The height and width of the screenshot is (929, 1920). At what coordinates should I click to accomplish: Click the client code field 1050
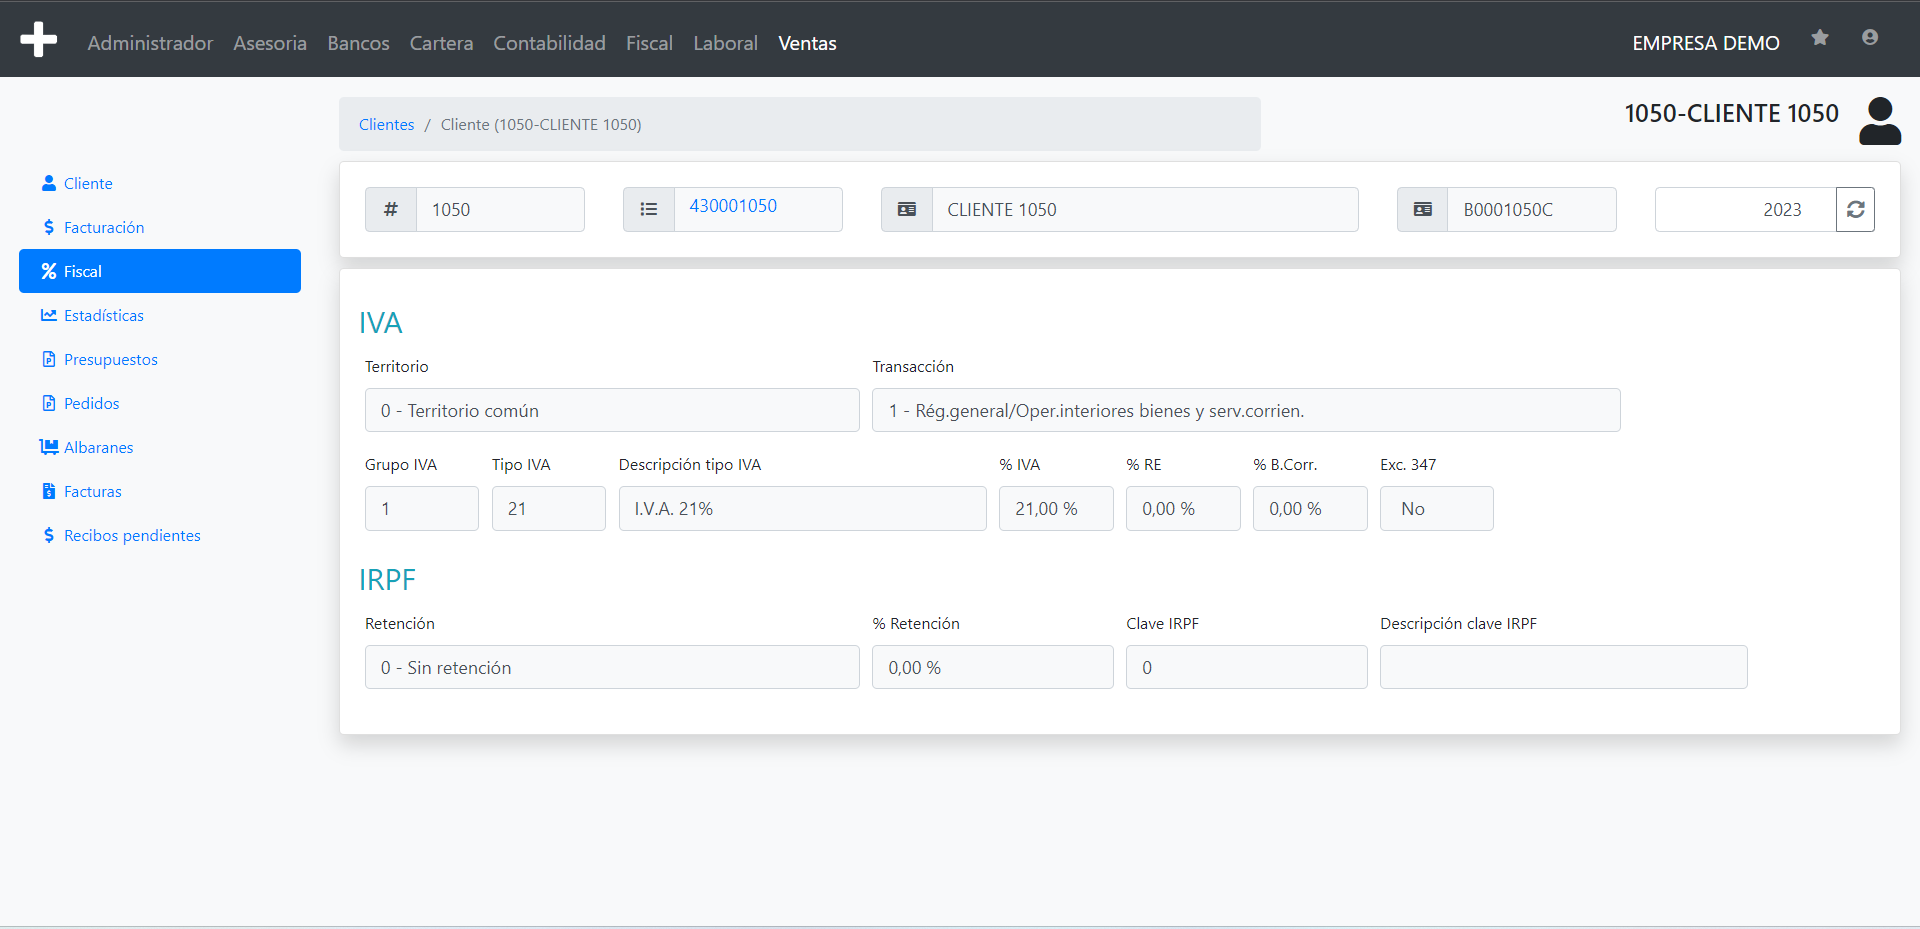(500, 209)
